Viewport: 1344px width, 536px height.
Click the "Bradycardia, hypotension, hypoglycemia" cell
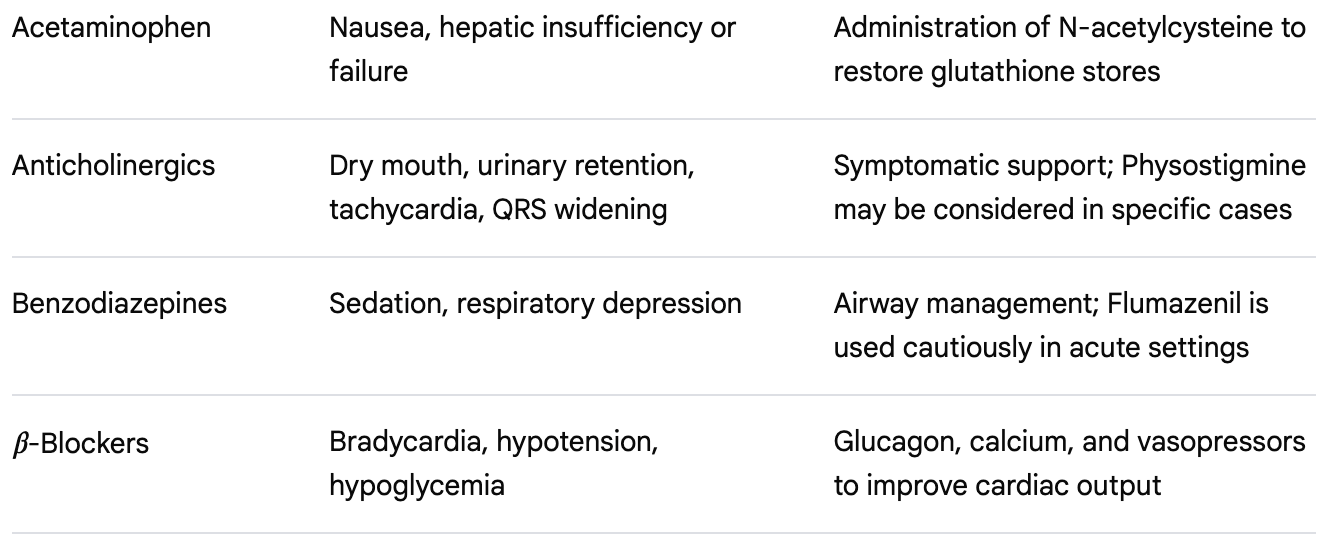[x=493, y=463]
